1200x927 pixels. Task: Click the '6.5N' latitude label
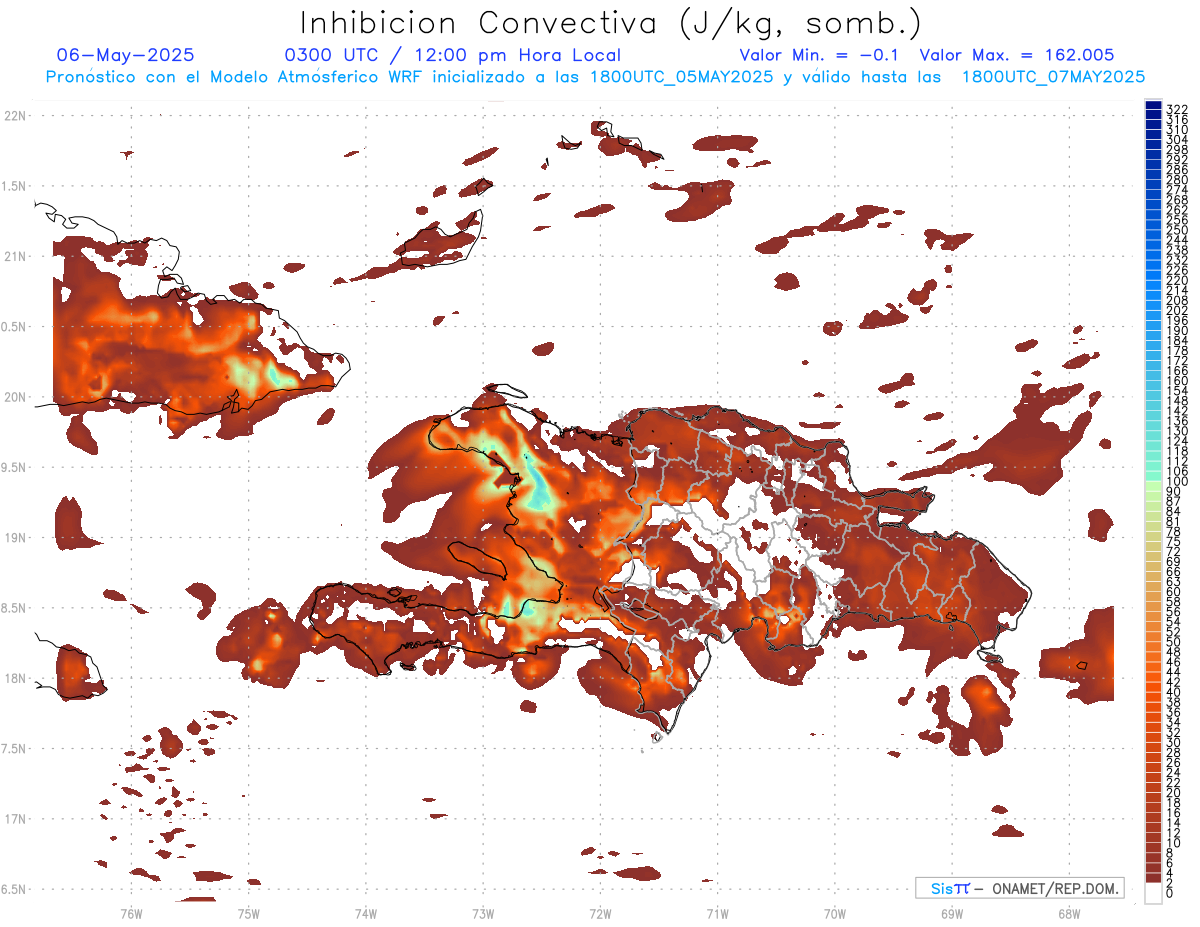pos(15,889)
